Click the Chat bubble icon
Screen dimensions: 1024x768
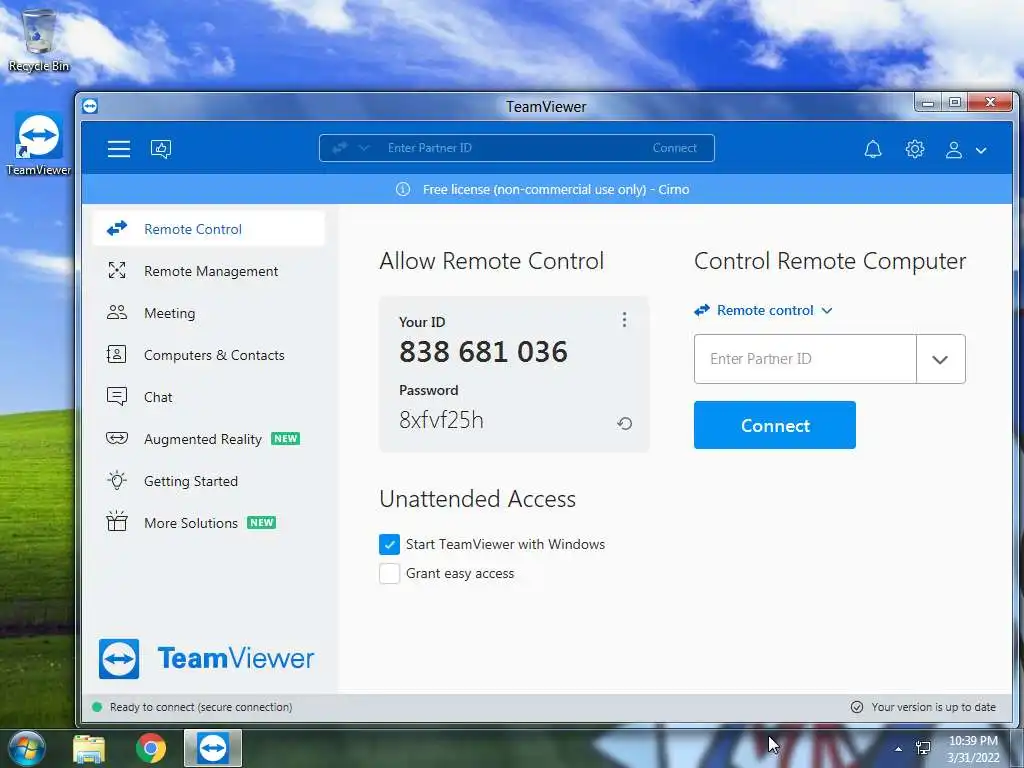click(x=117, y=396)
